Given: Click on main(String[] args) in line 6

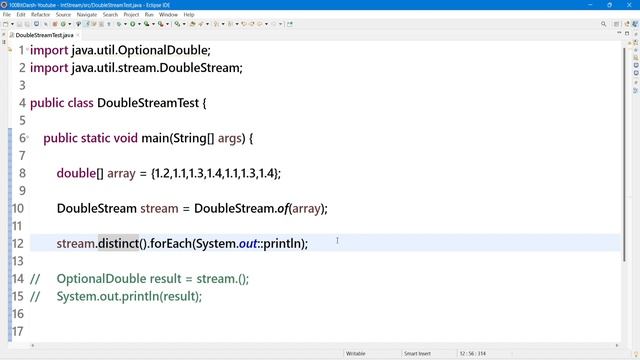Looking at the screenshot, I should coord(193,138).
